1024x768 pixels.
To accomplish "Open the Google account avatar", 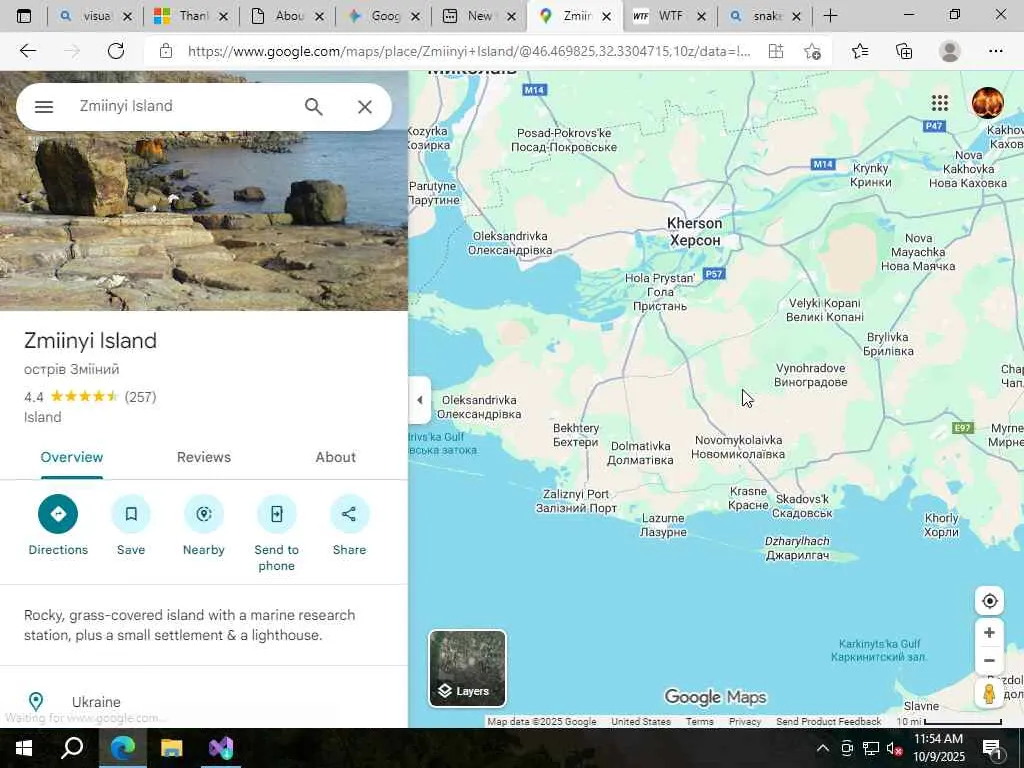I will tap(987, 103).
